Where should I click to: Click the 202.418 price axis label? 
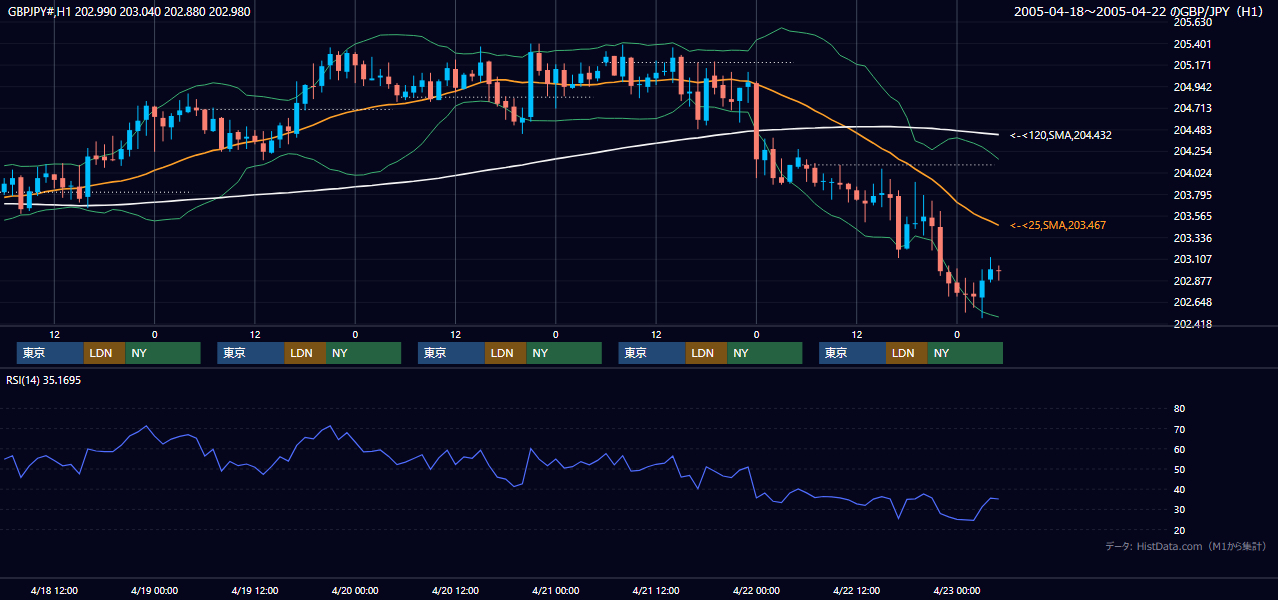coord(1193,324)
